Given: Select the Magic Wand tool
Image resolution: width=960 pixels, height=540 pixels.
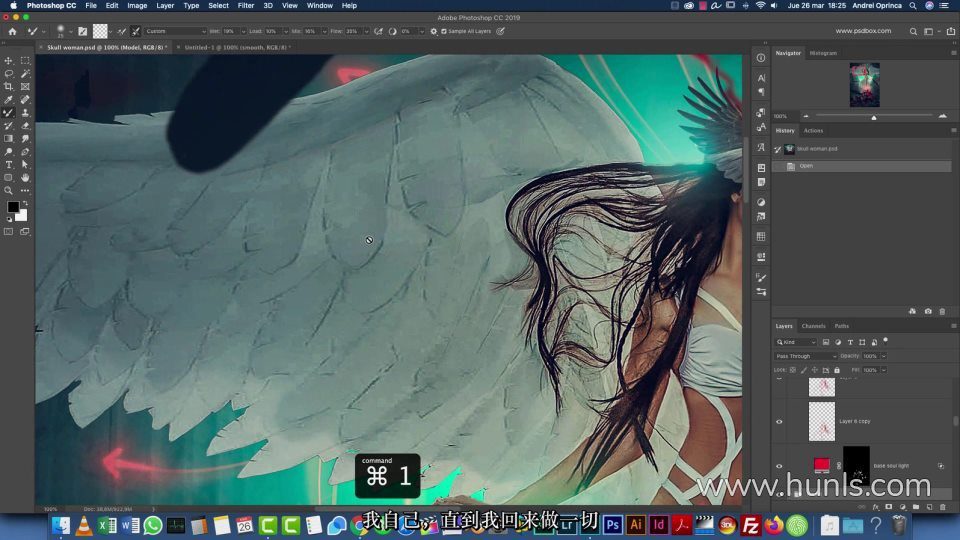Looking at the screenshot, I should 25,73.
